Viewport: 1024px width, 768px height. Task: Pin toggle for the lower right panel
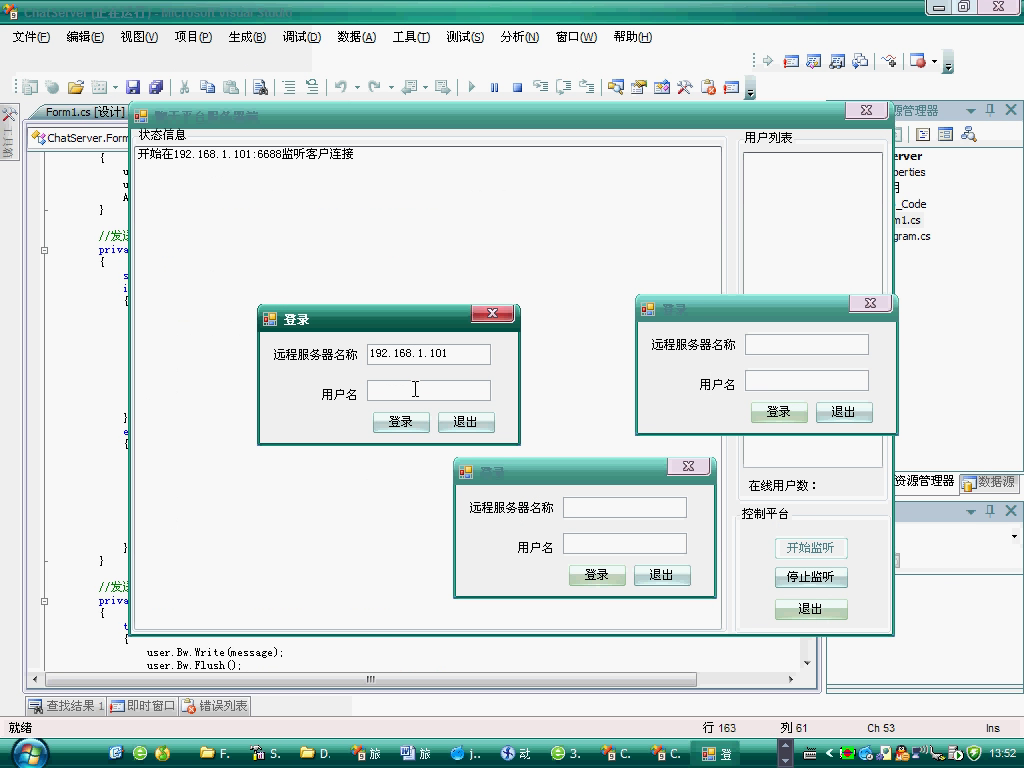[990, 511]
